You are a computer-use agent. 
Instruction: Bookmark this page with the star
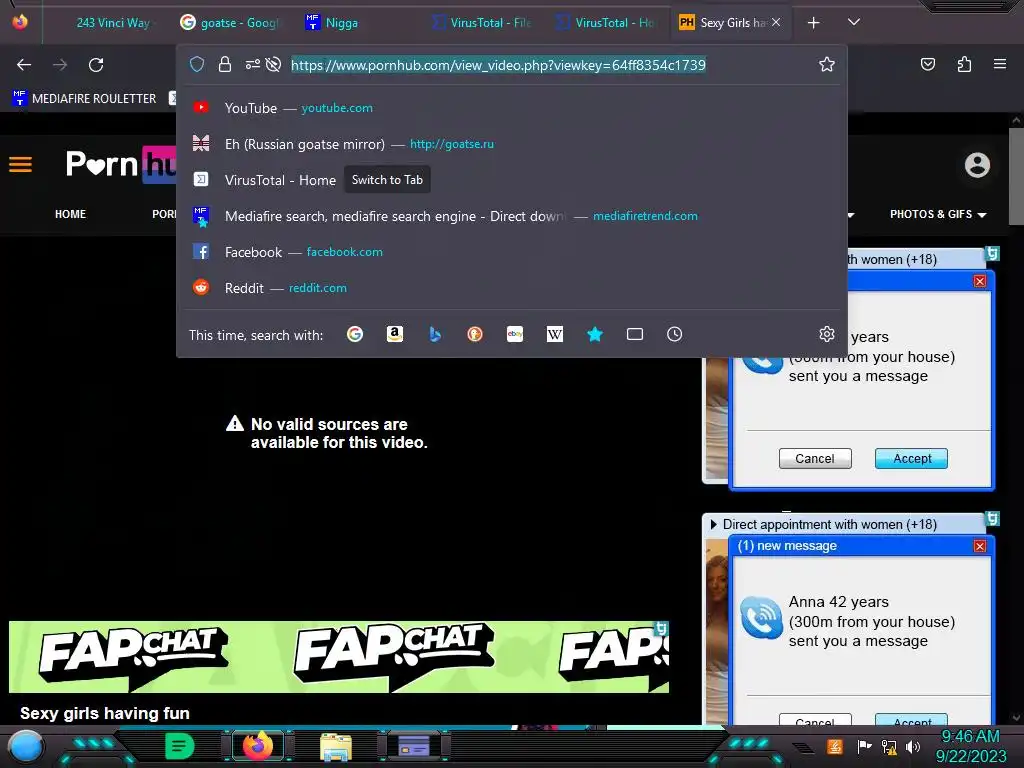tap(827, 64)
